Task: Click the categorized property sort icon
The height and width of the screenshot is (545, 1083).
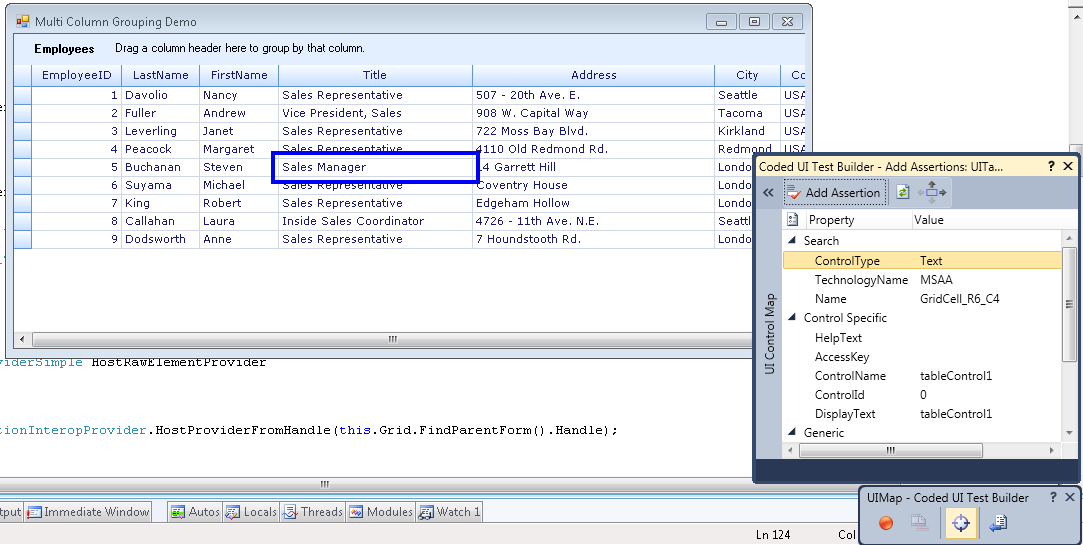Action: point(793,220)
